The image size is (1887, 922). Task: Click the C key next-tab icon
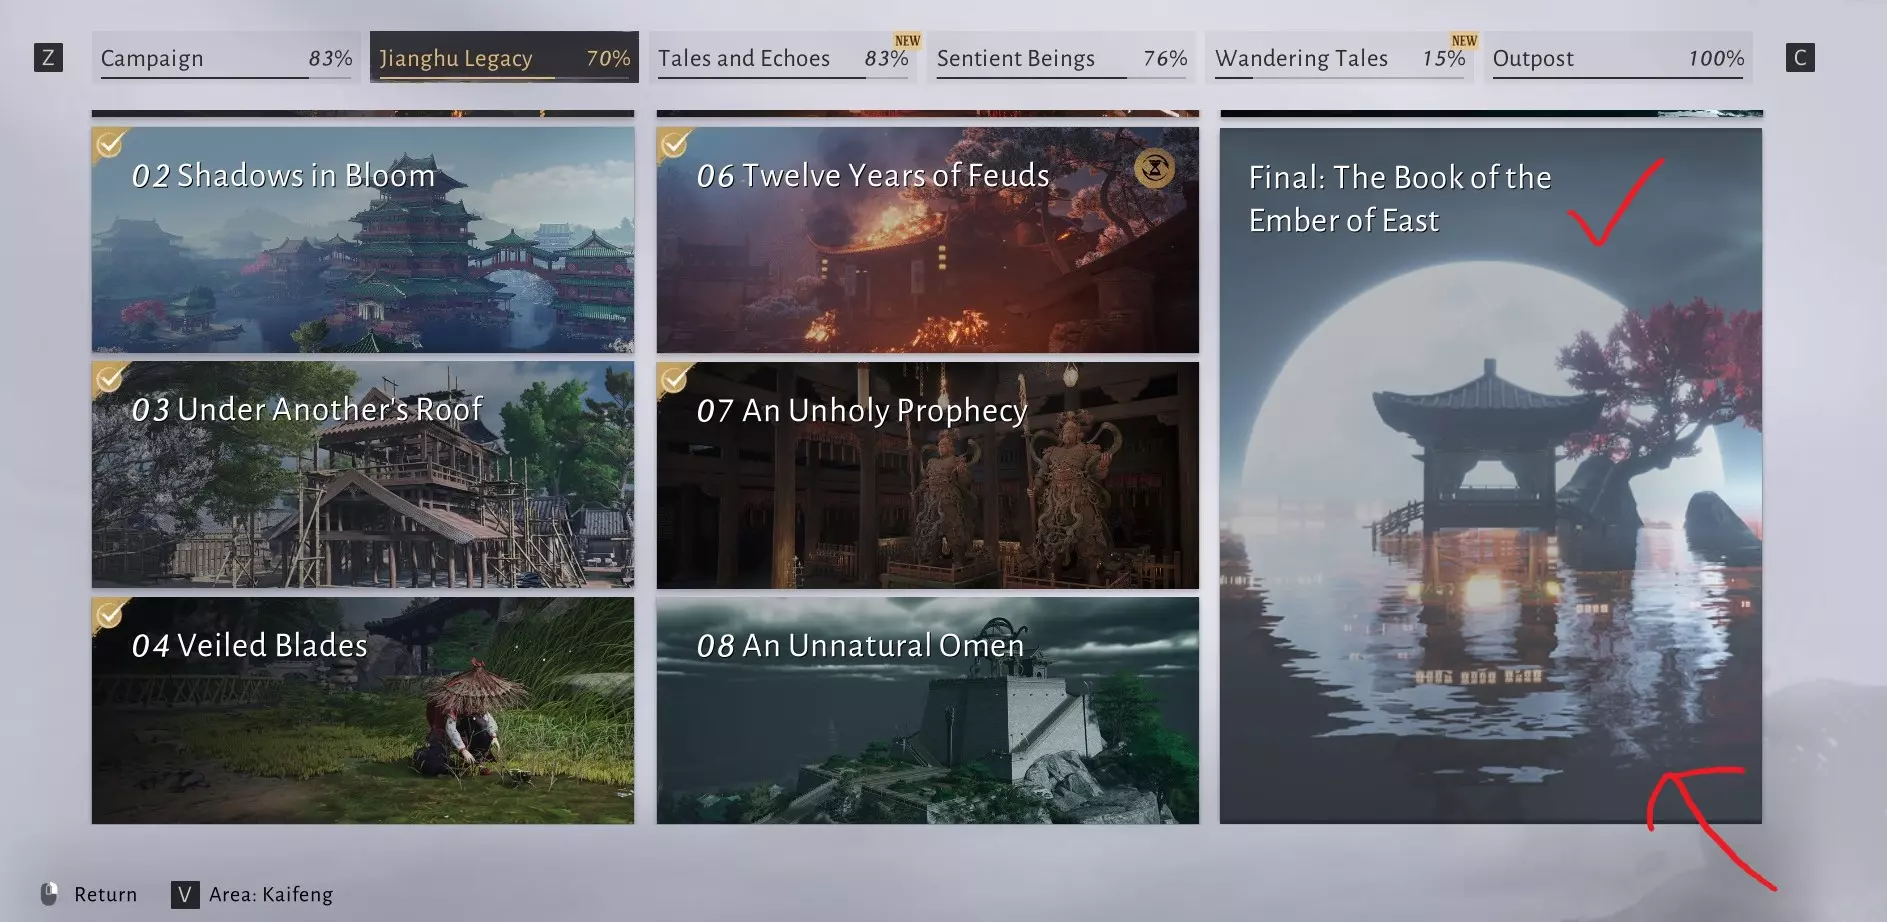(1800, 58)
